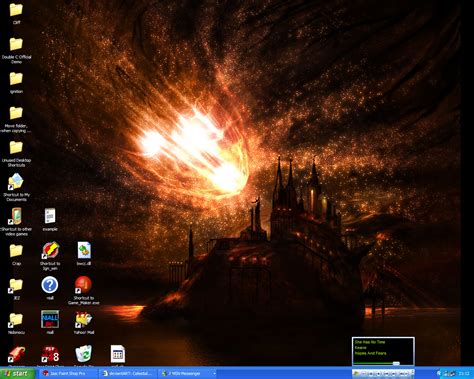
Task: Click the media player seek slider thumb
Action: 396,363
